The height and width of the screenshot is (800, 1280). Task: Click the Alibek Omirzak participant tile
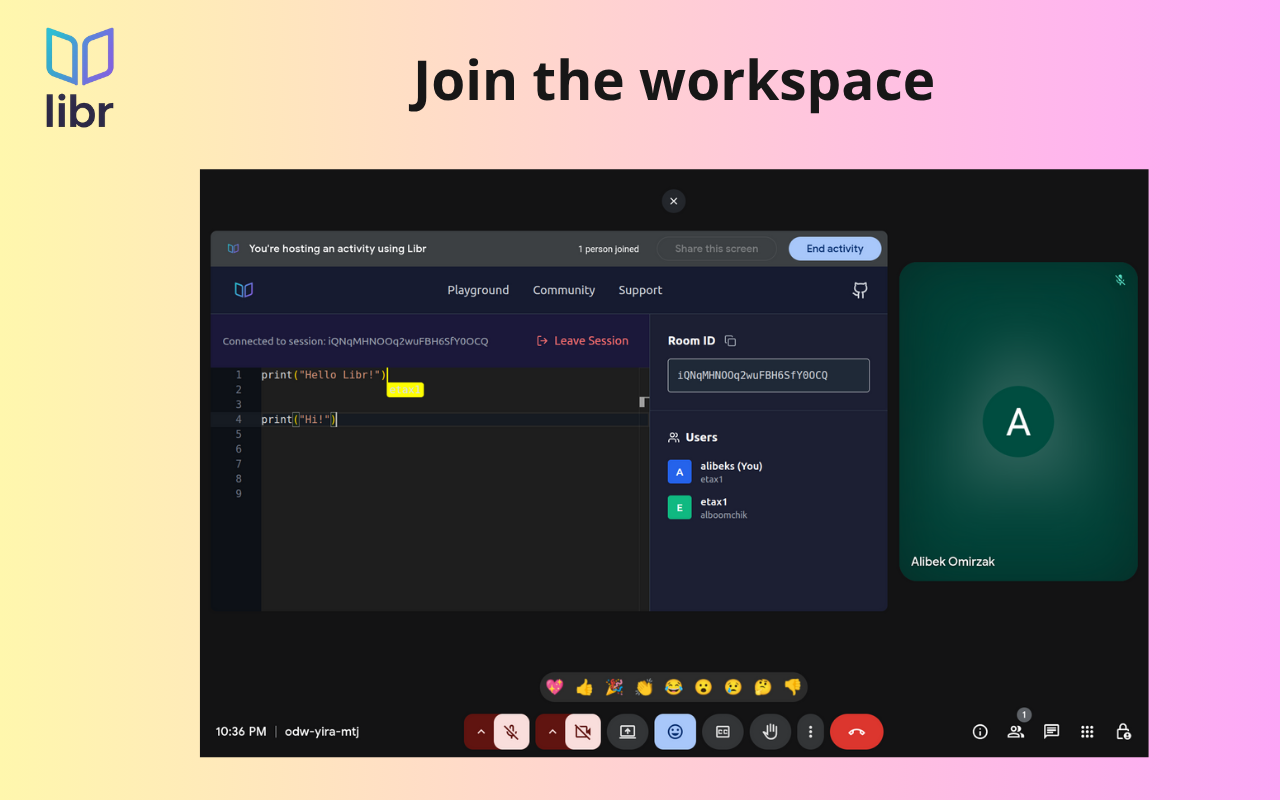(x=1018, y=421)
